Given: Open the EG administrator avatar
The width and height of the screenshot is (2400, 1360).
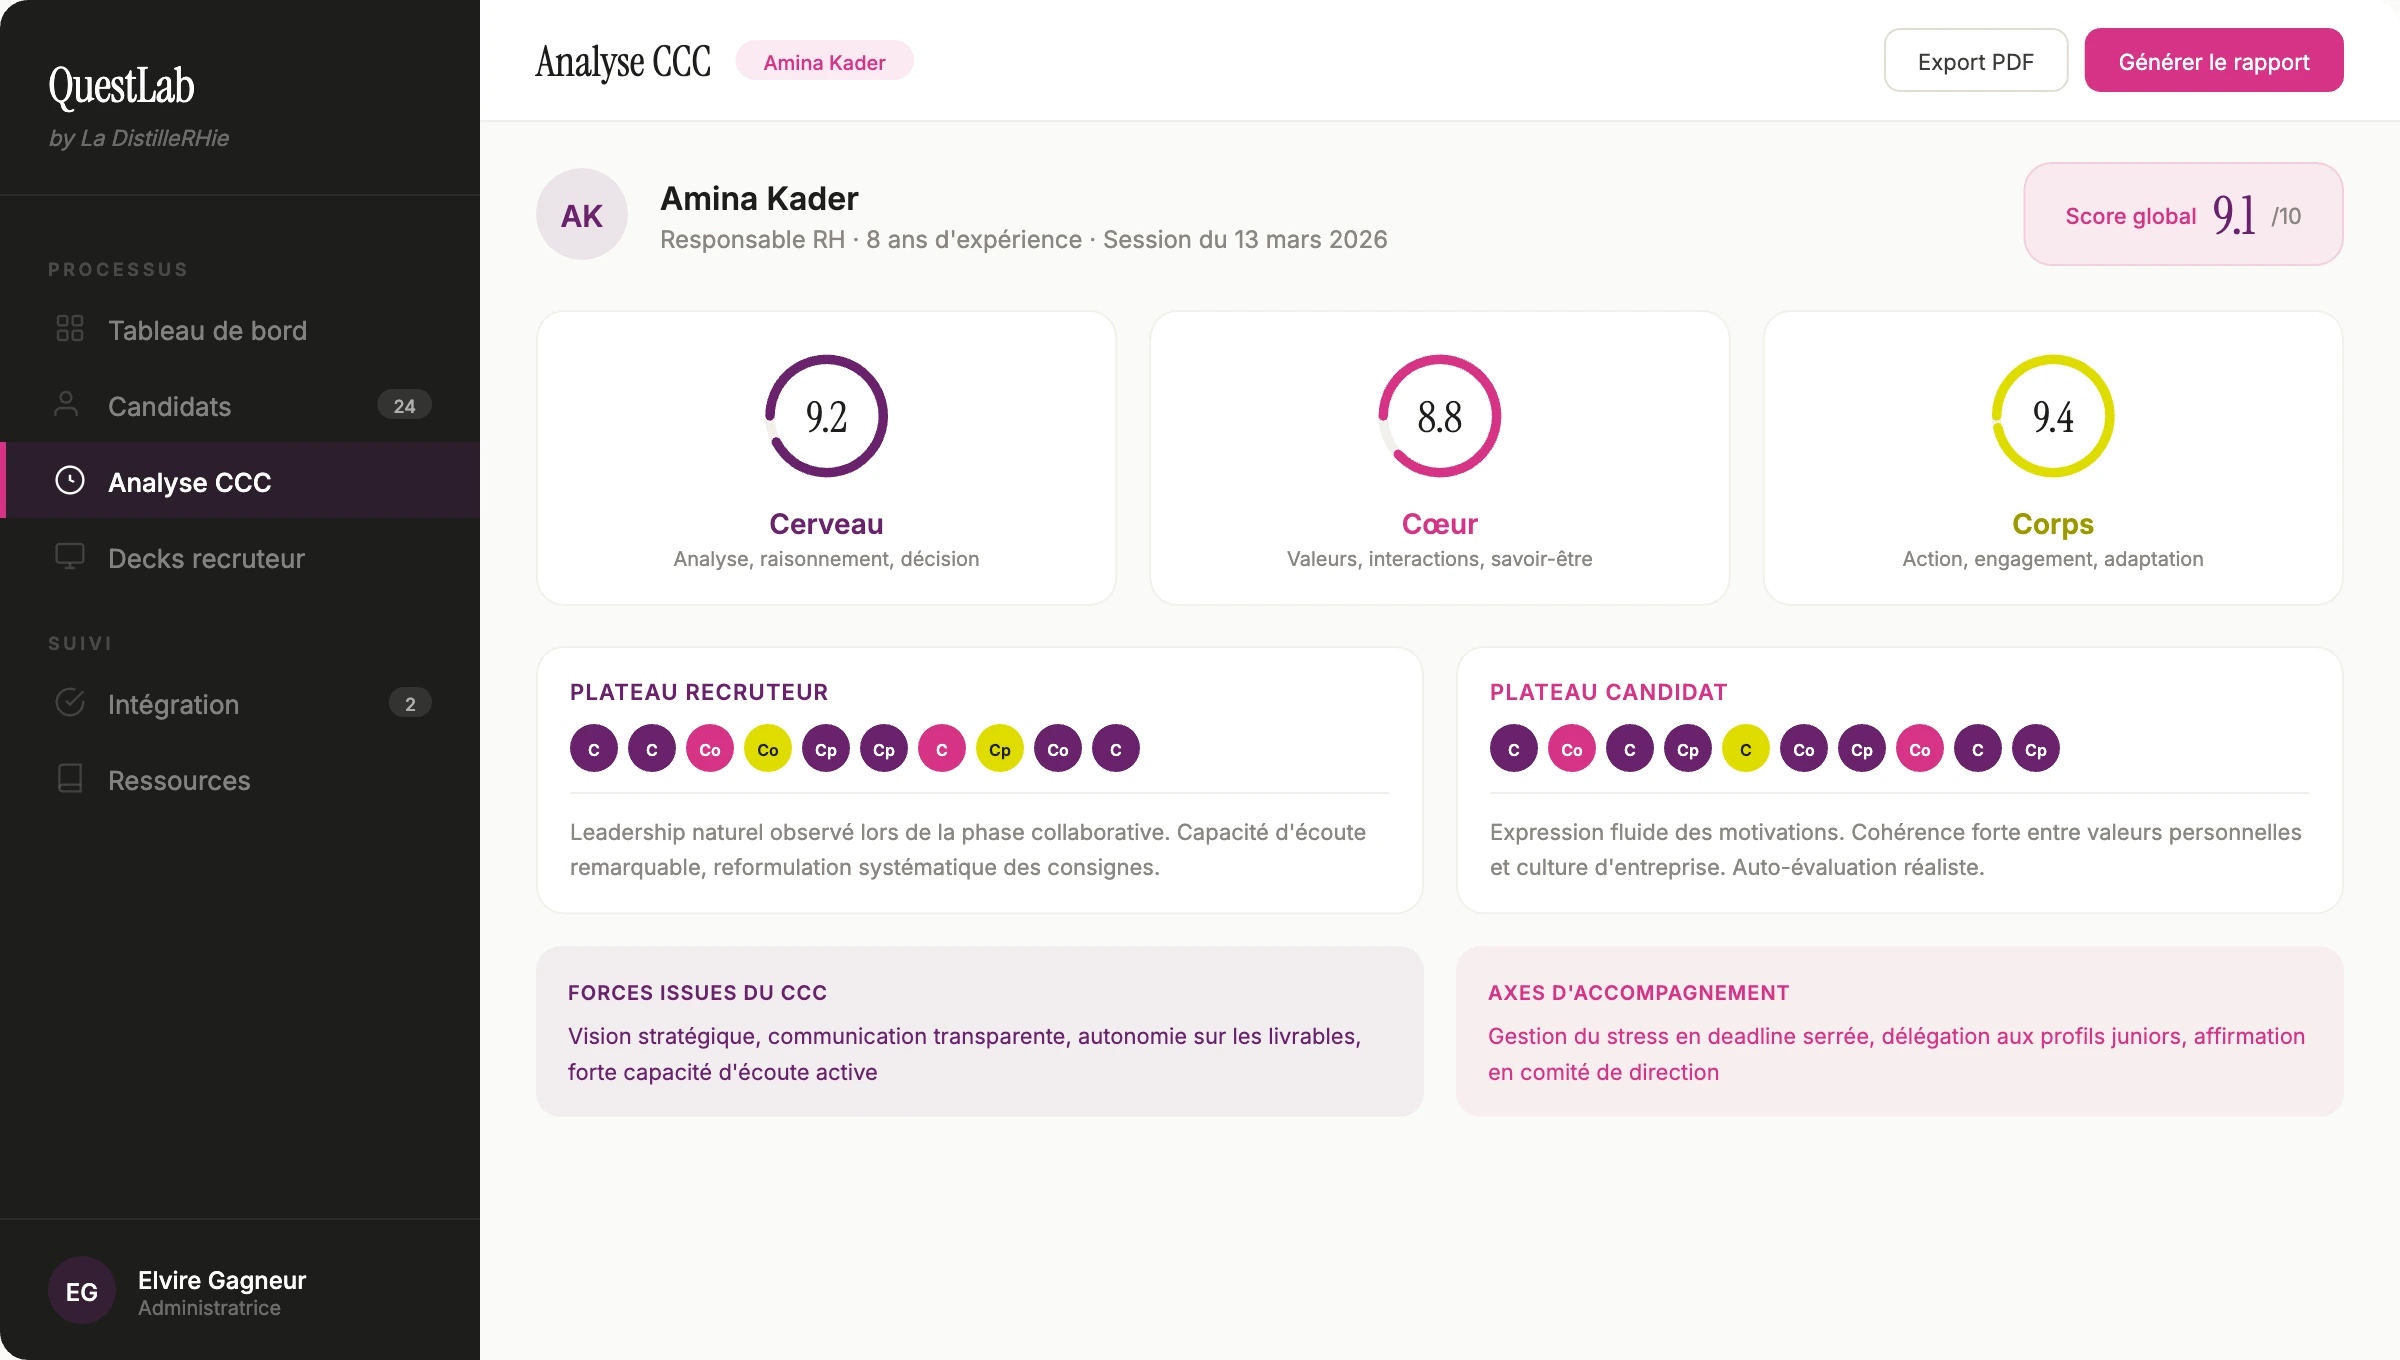Looking at the screenshot, I should [81, 1290].
